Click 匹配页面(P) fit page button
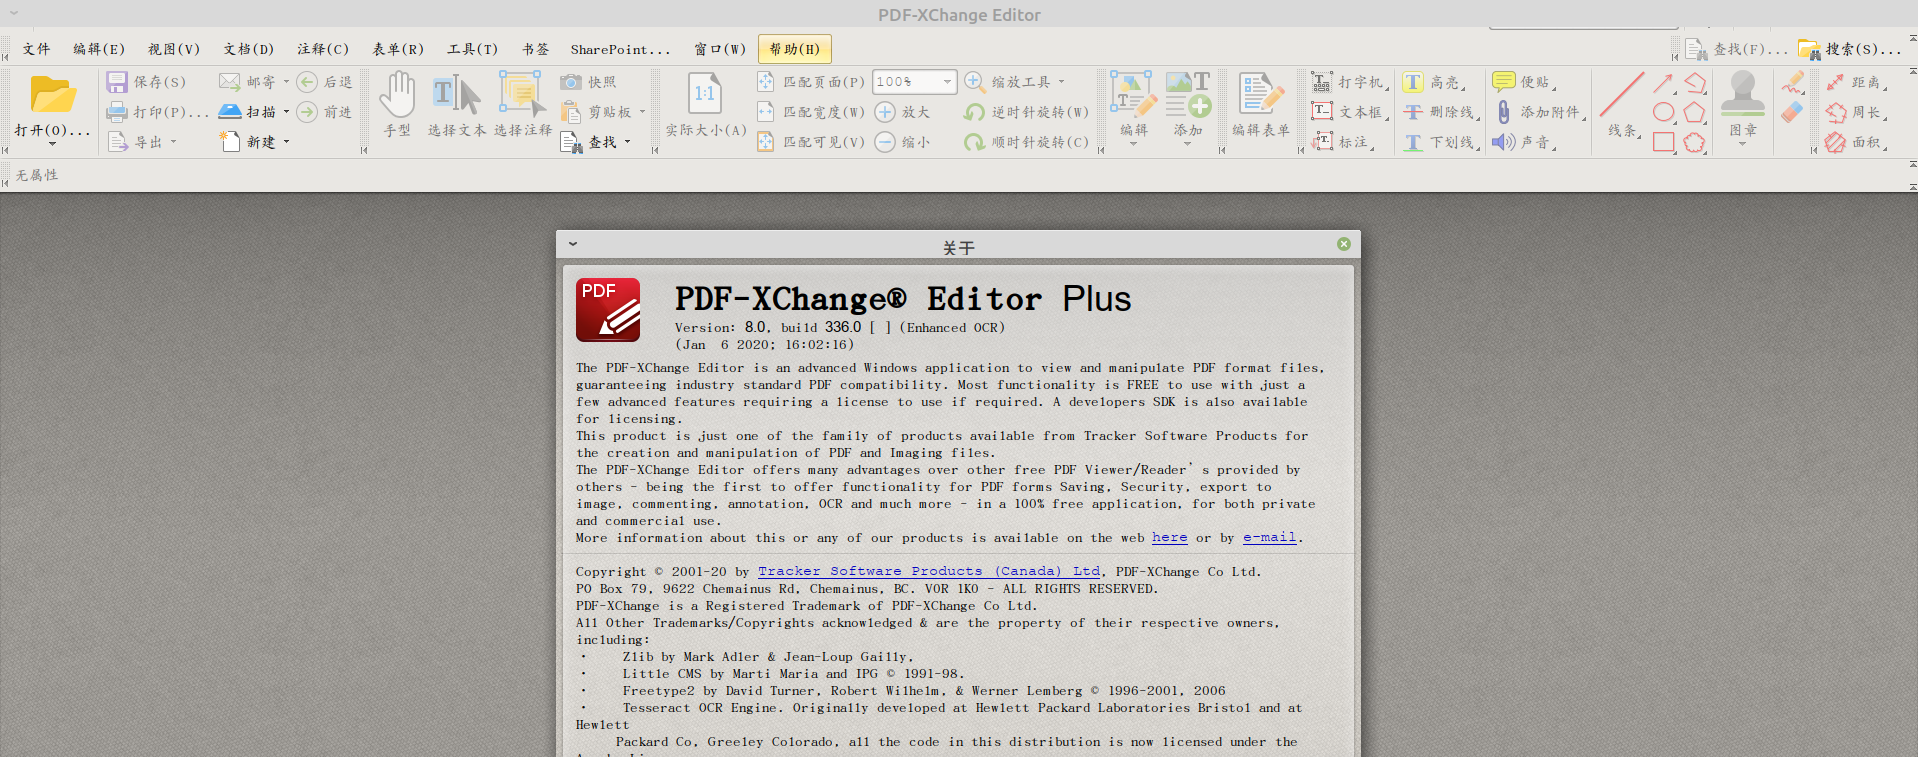This screenshot has height=757, width=1918. point(811,82)
